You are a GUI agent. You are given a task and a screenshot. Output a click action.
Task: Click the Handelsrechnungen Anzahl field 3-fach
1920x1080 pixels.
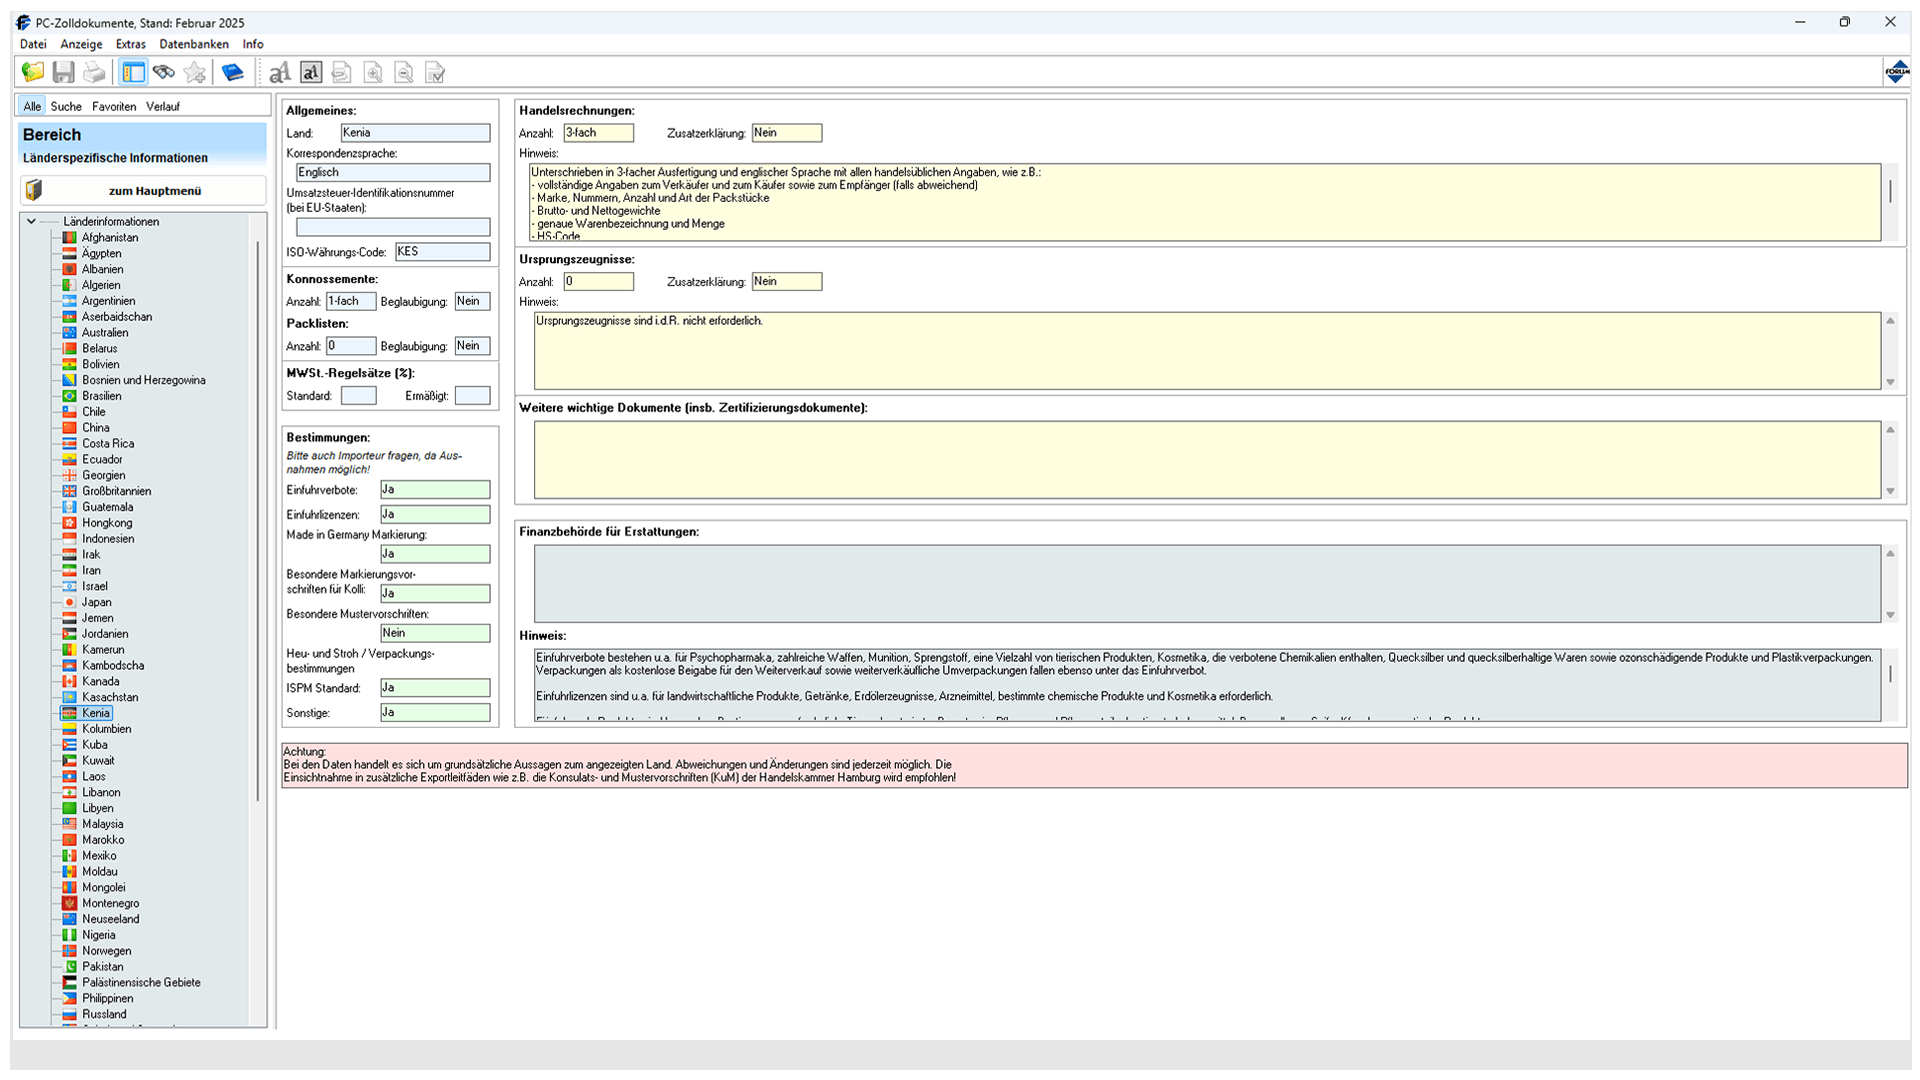tap(598, 133)
